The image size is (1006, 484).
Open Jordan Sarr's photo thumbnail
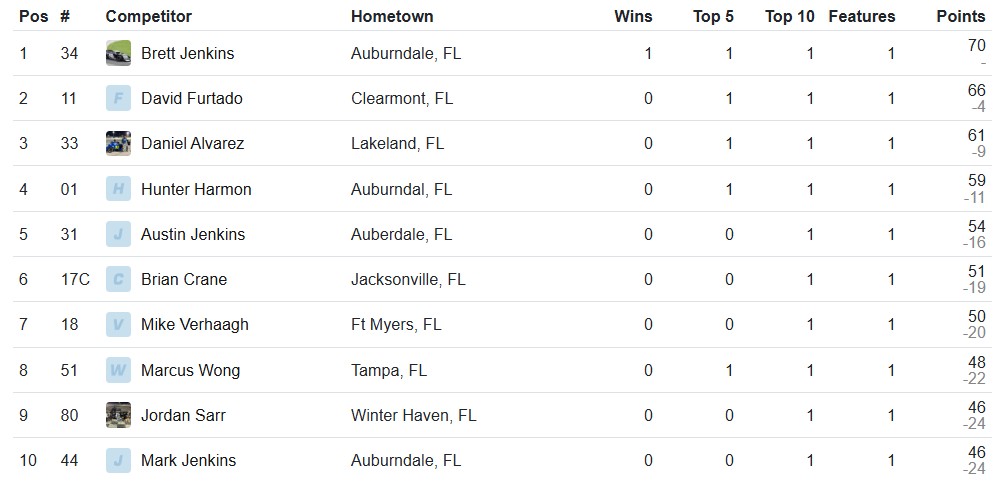118,415
